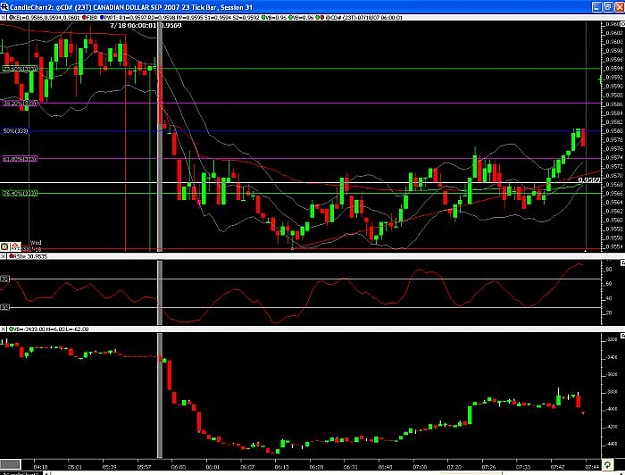
Task: Click the app icon in the title bar
Action: pyautogui.click(x=4, y=6)
